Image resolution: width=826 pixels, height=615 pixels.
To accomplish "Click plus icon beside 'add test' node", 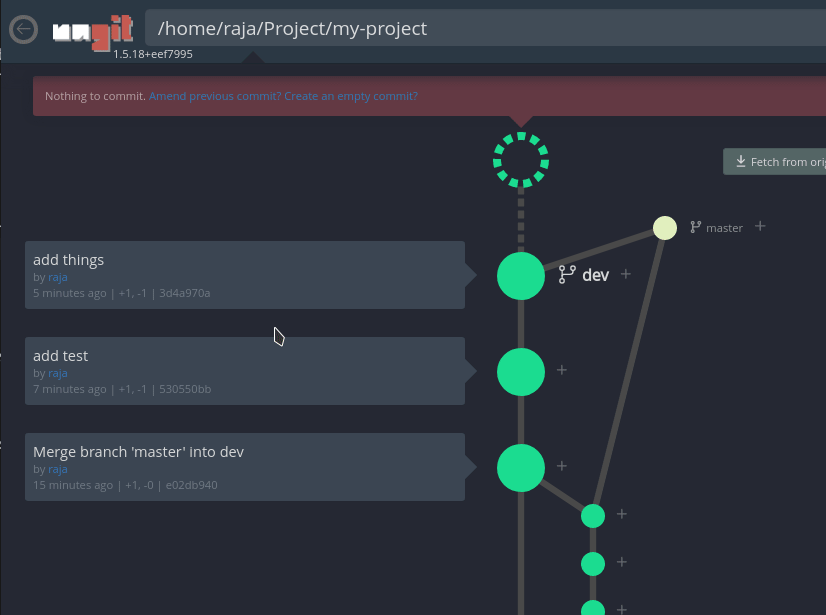I will click(562, 370).
